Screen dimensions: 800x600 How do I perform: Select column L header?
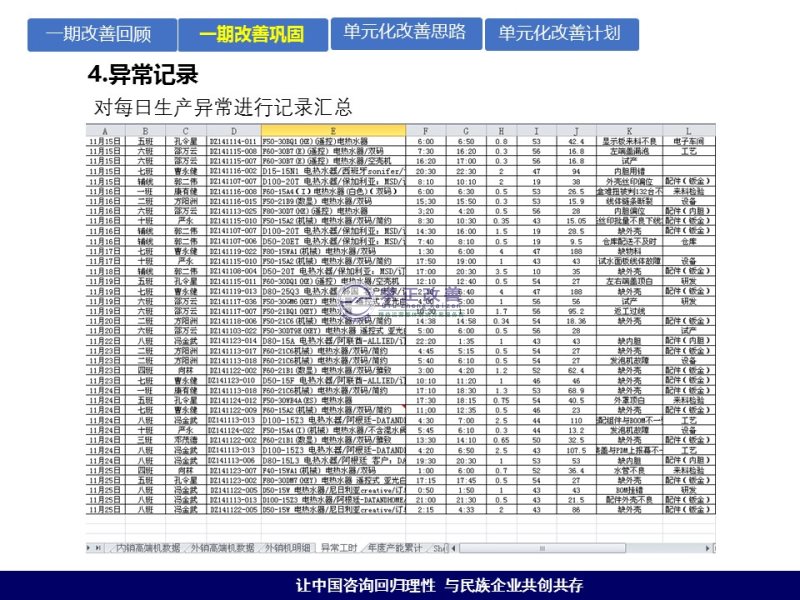(688, 131)
